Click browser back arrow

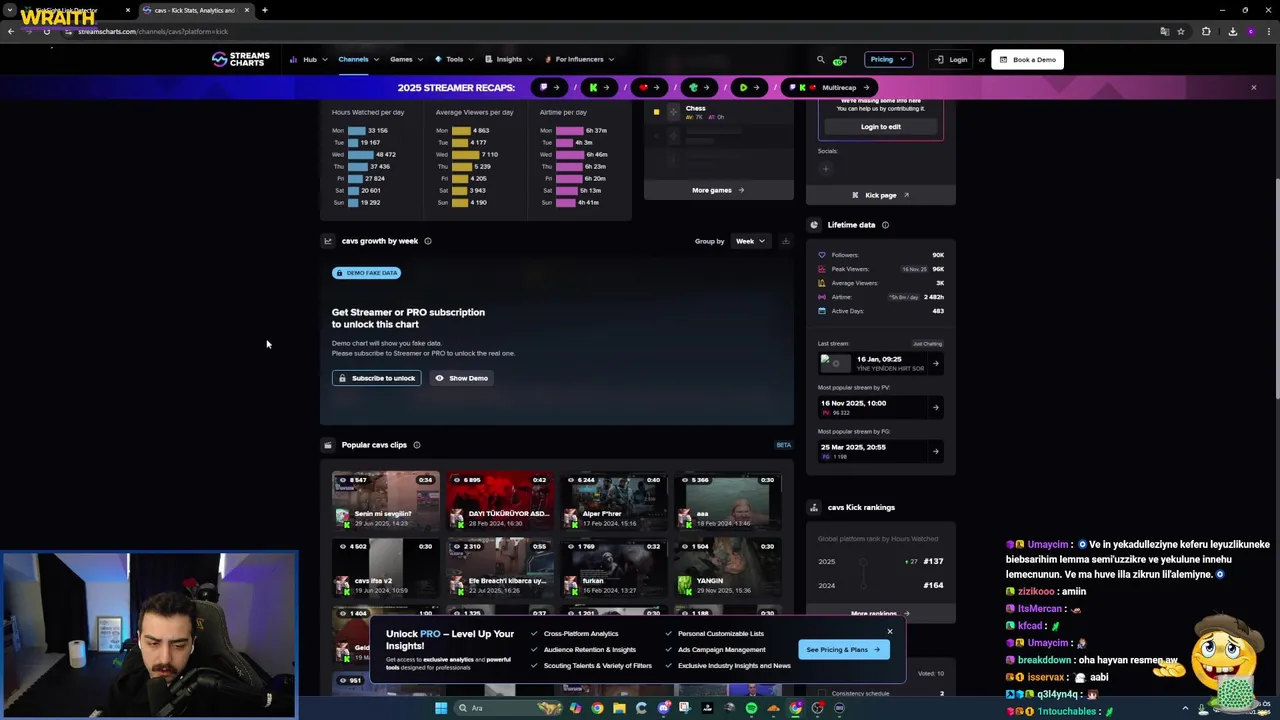pyautogui.click(x=11, y=31)
